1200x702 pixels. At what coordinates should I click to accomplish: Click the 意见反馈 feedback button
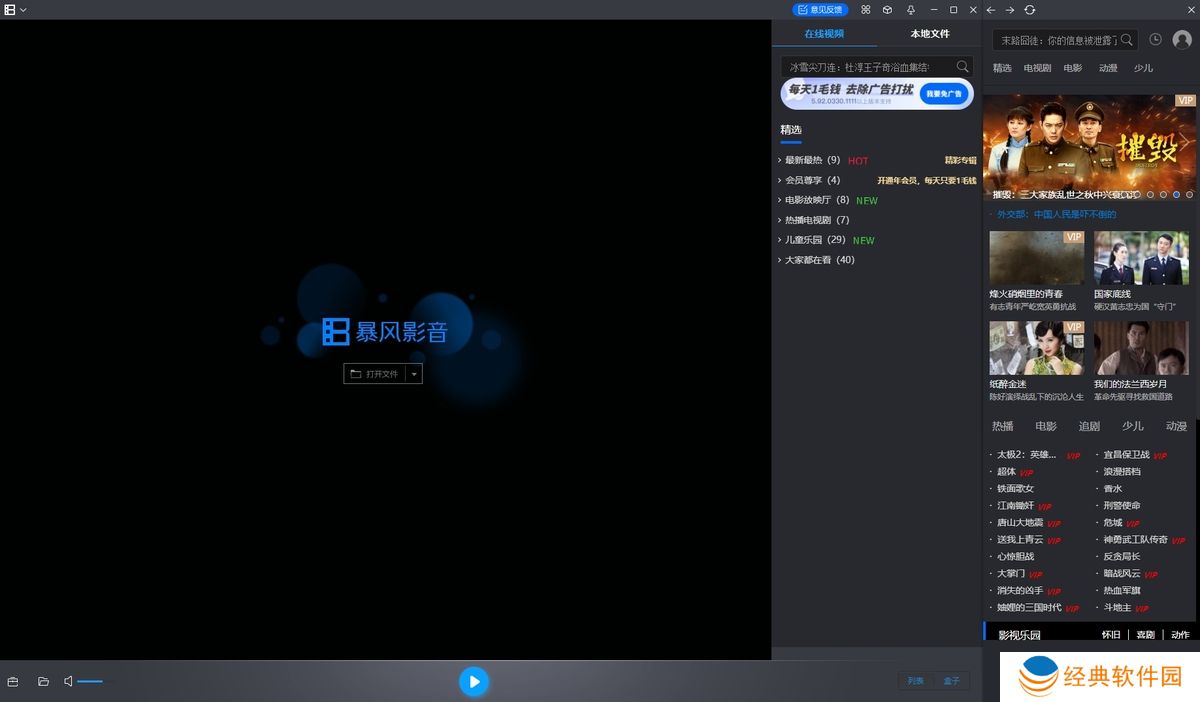pyautogui.click(x=820, y=9)
